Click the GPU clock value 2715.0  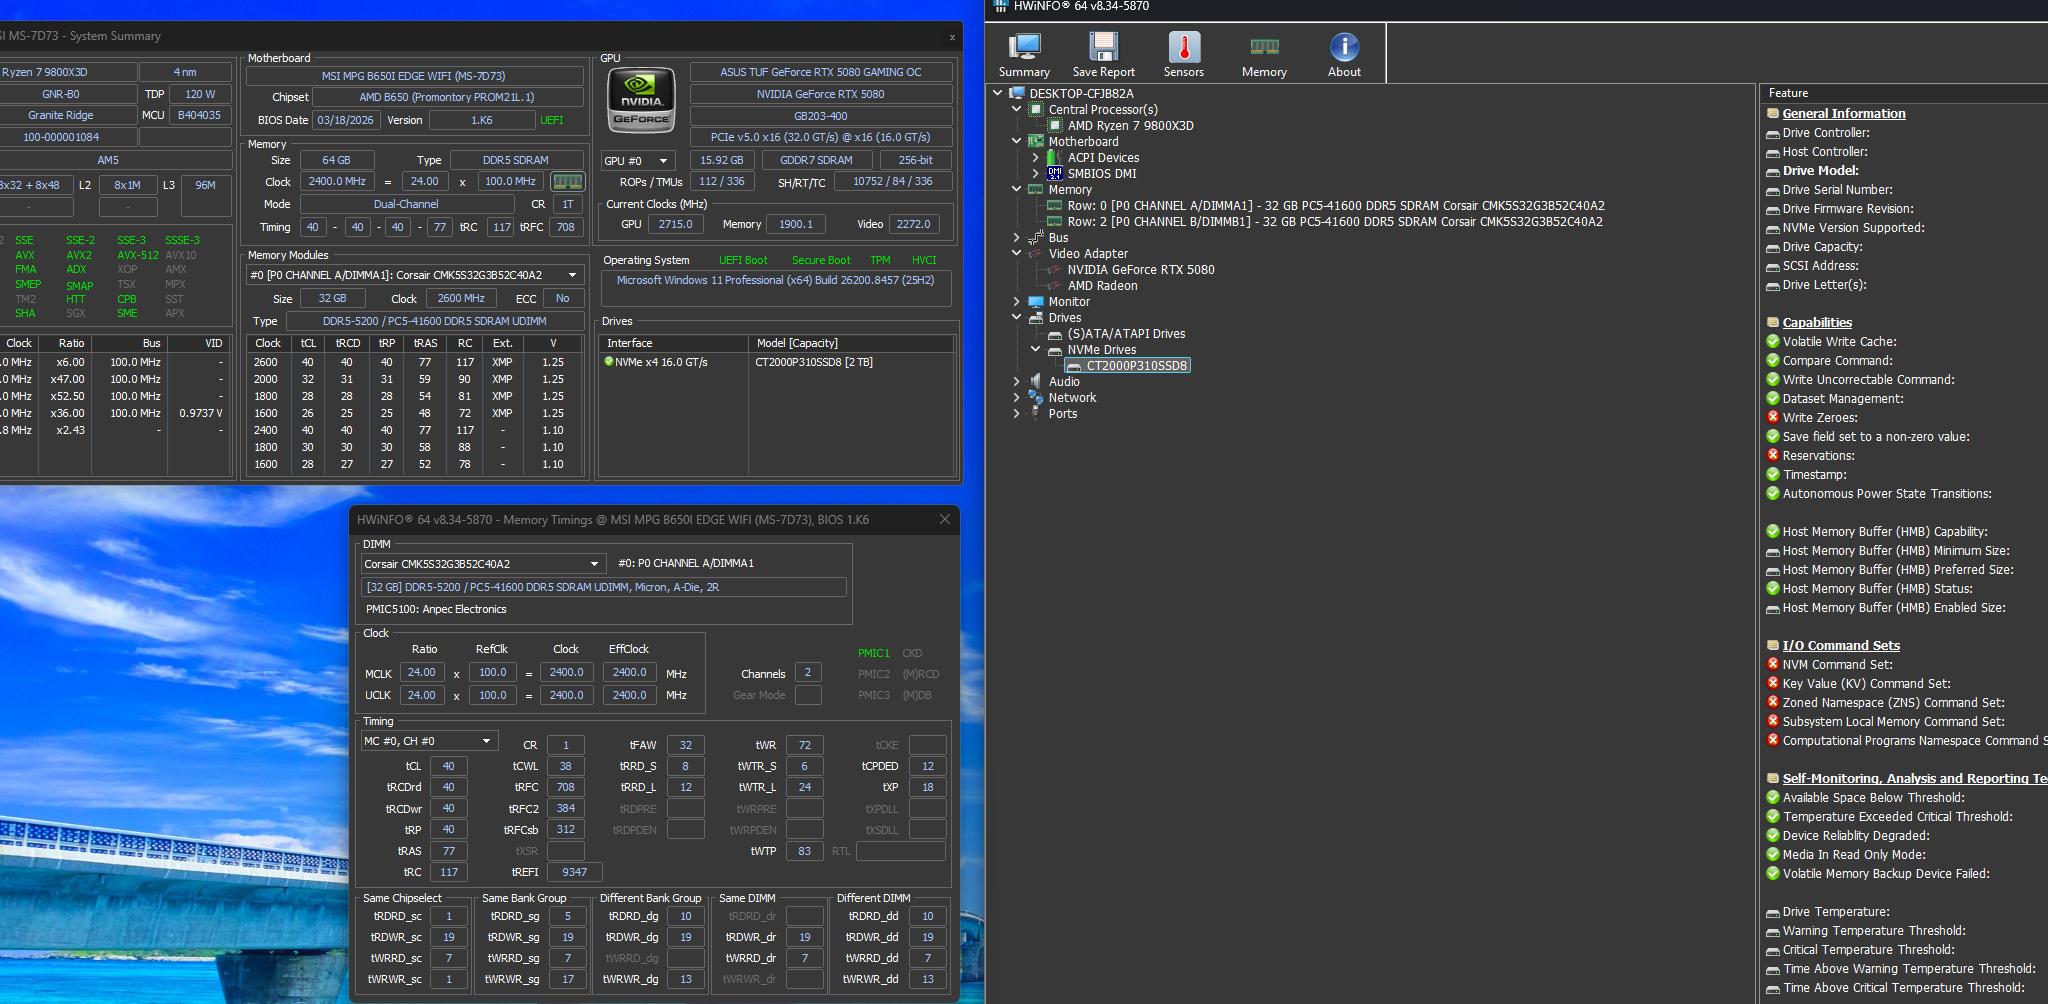[675, 225]
